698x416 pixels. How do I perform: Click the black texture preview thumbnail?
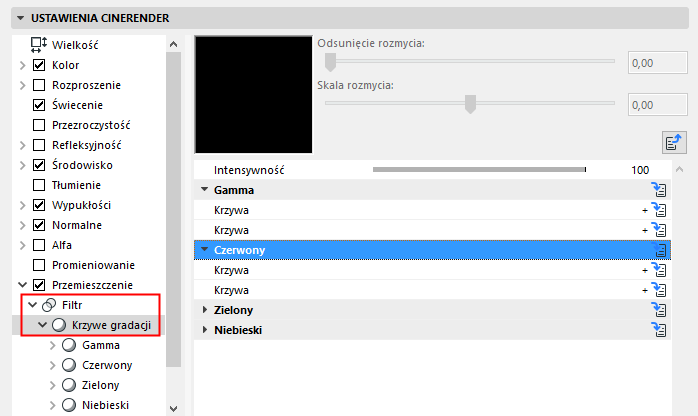pos(254,95)
